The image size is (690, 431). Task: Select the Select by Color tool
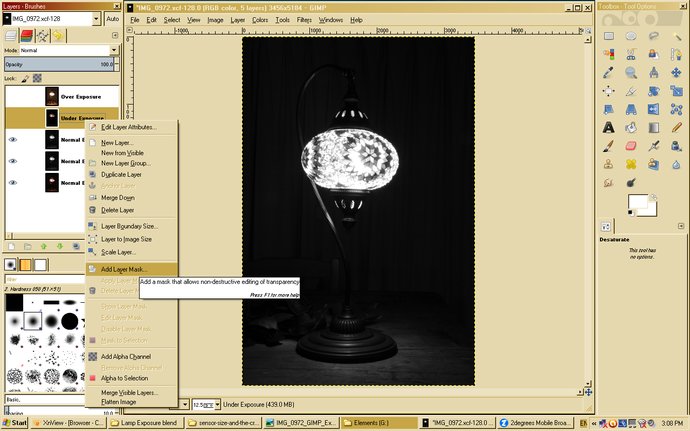[x=609, y=54]
